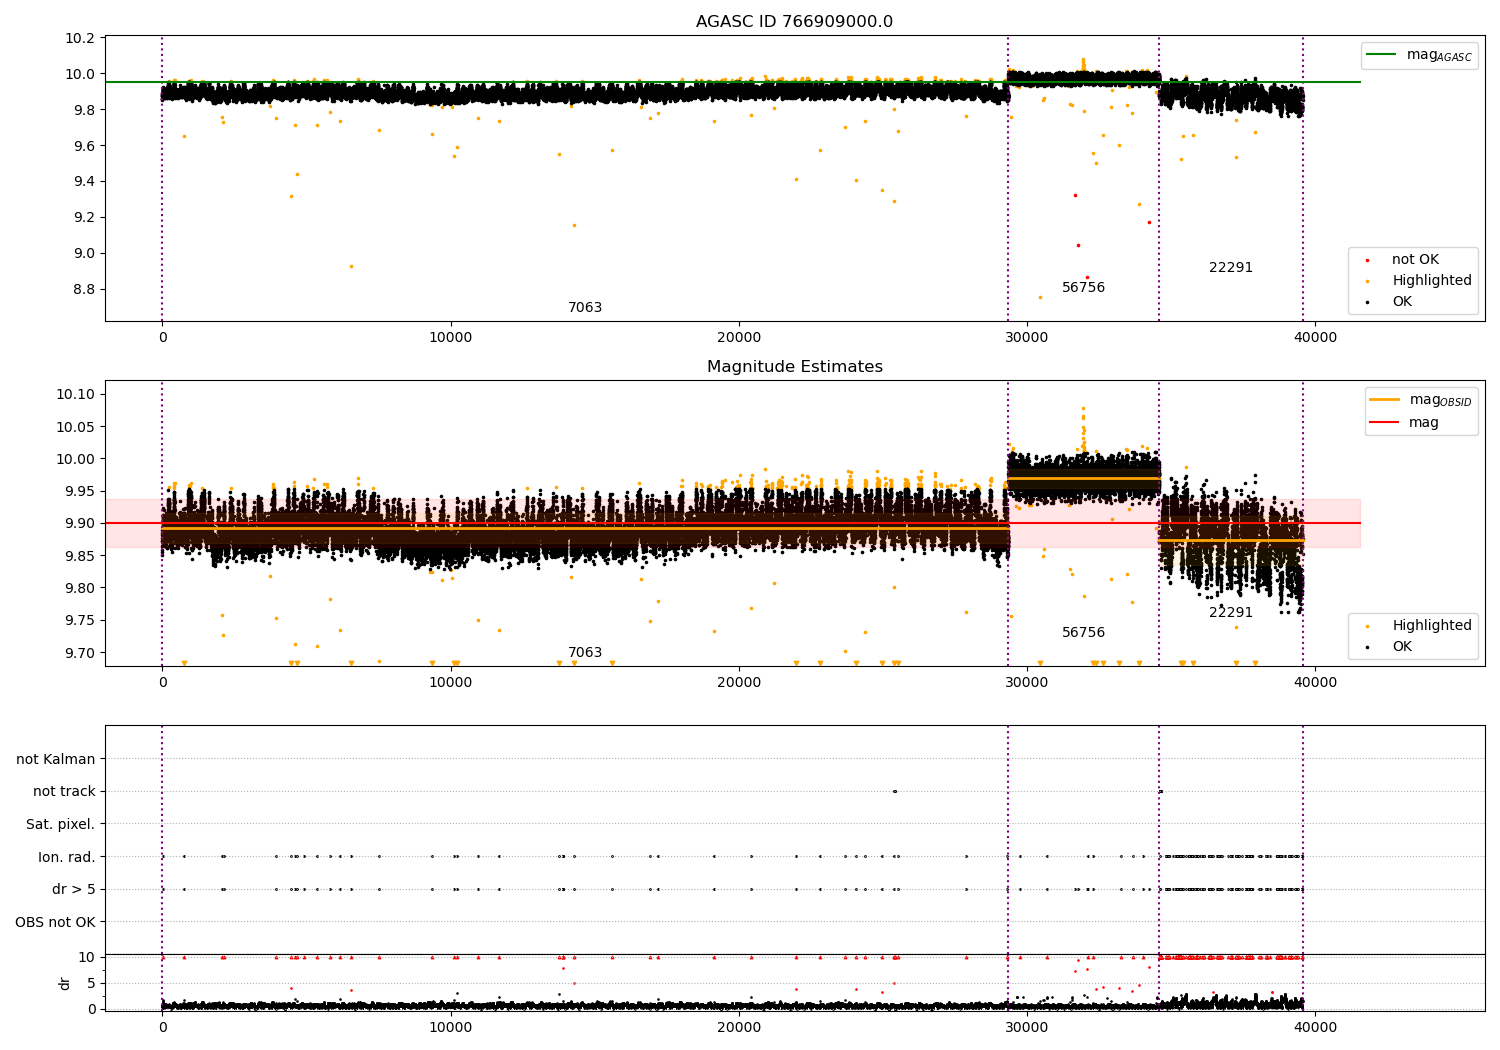Screen dimensions: 1500x1050
Task: Click the '22291' annotation in the top plot
Action: pos(1230,268)
